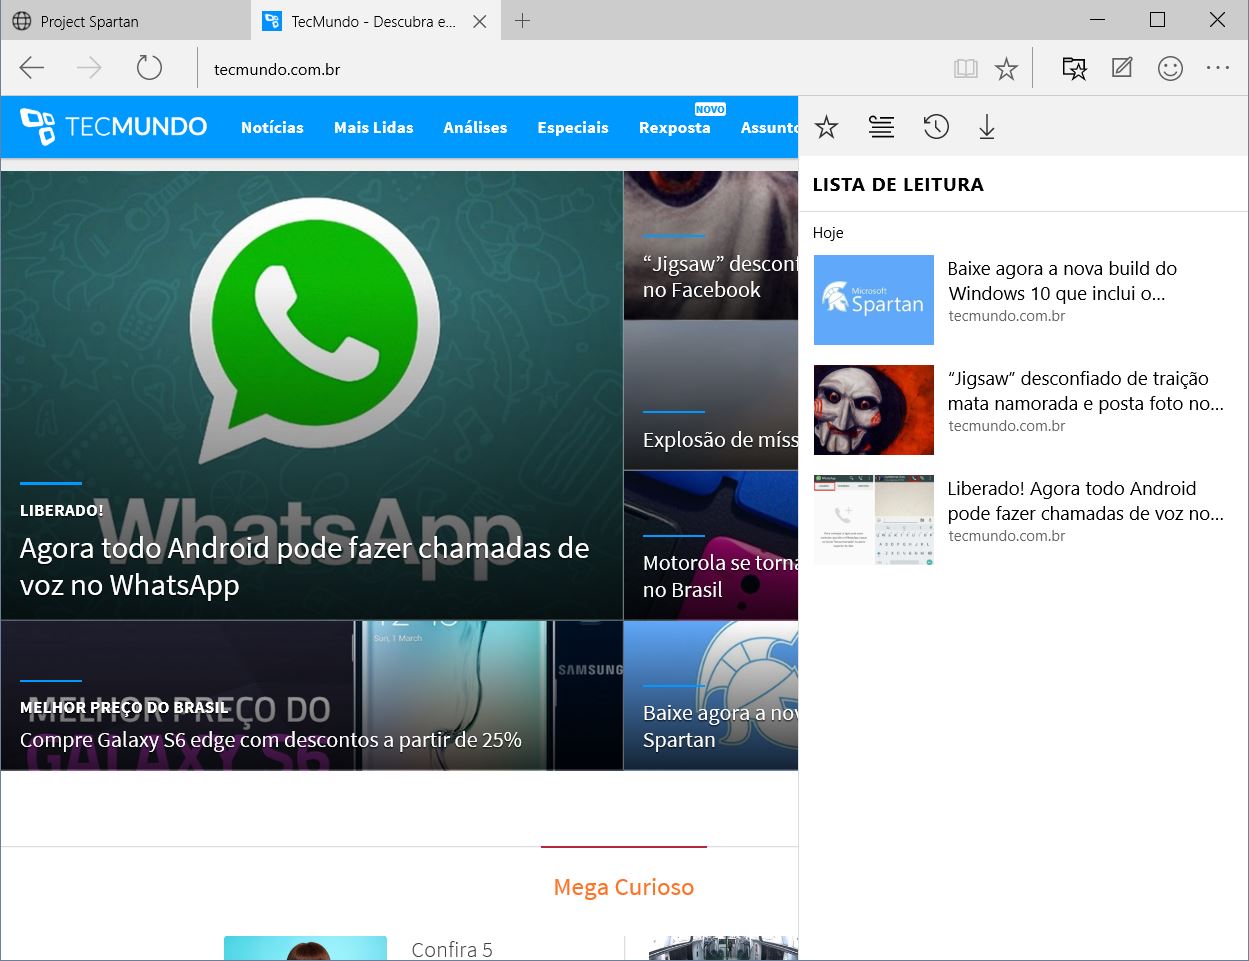The image size is (1249, 961).
Task: Open the Mais Lidas menu
Action: (x=374, y=128)
